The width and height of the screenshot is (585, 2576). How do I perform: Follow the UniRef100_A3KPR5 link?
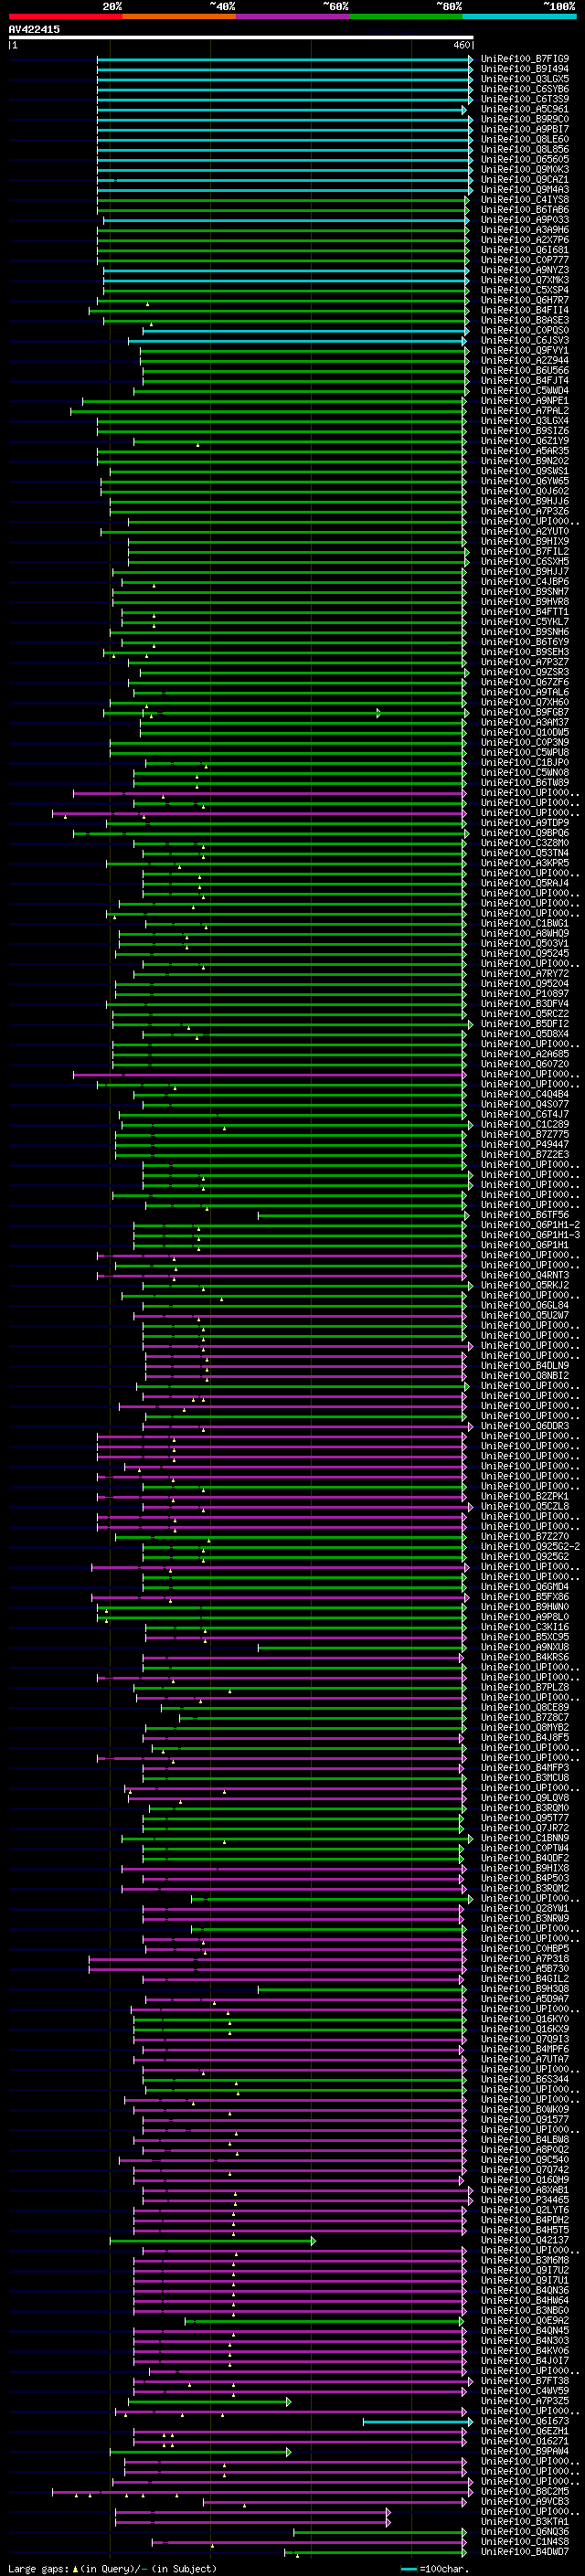524,863
